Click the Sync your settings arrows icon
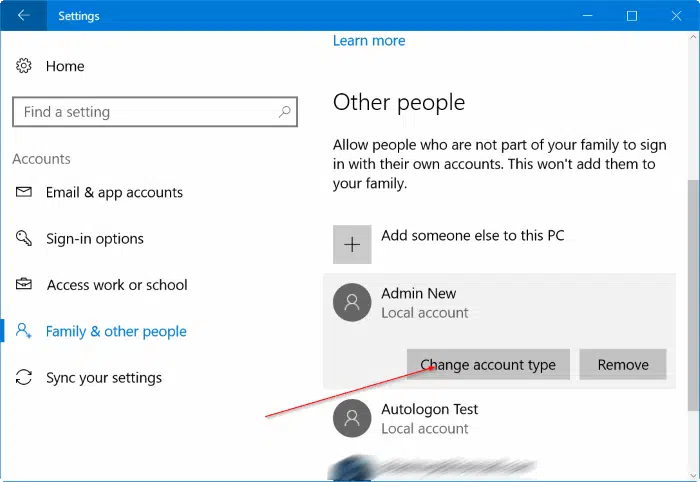Screen dimensions: 700x482 24,377
